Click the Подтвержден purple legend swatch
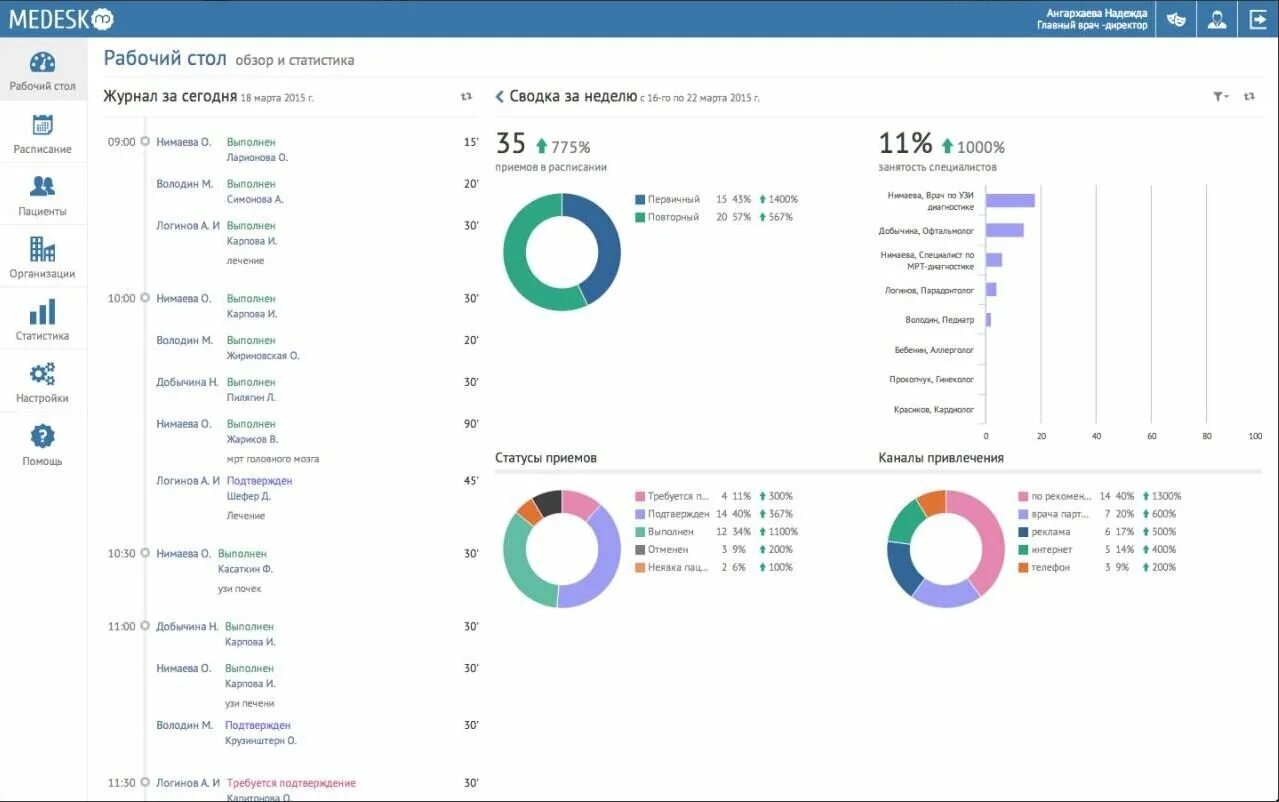The width and height of the screenshot is (1279, 802). tap(640, 514)
